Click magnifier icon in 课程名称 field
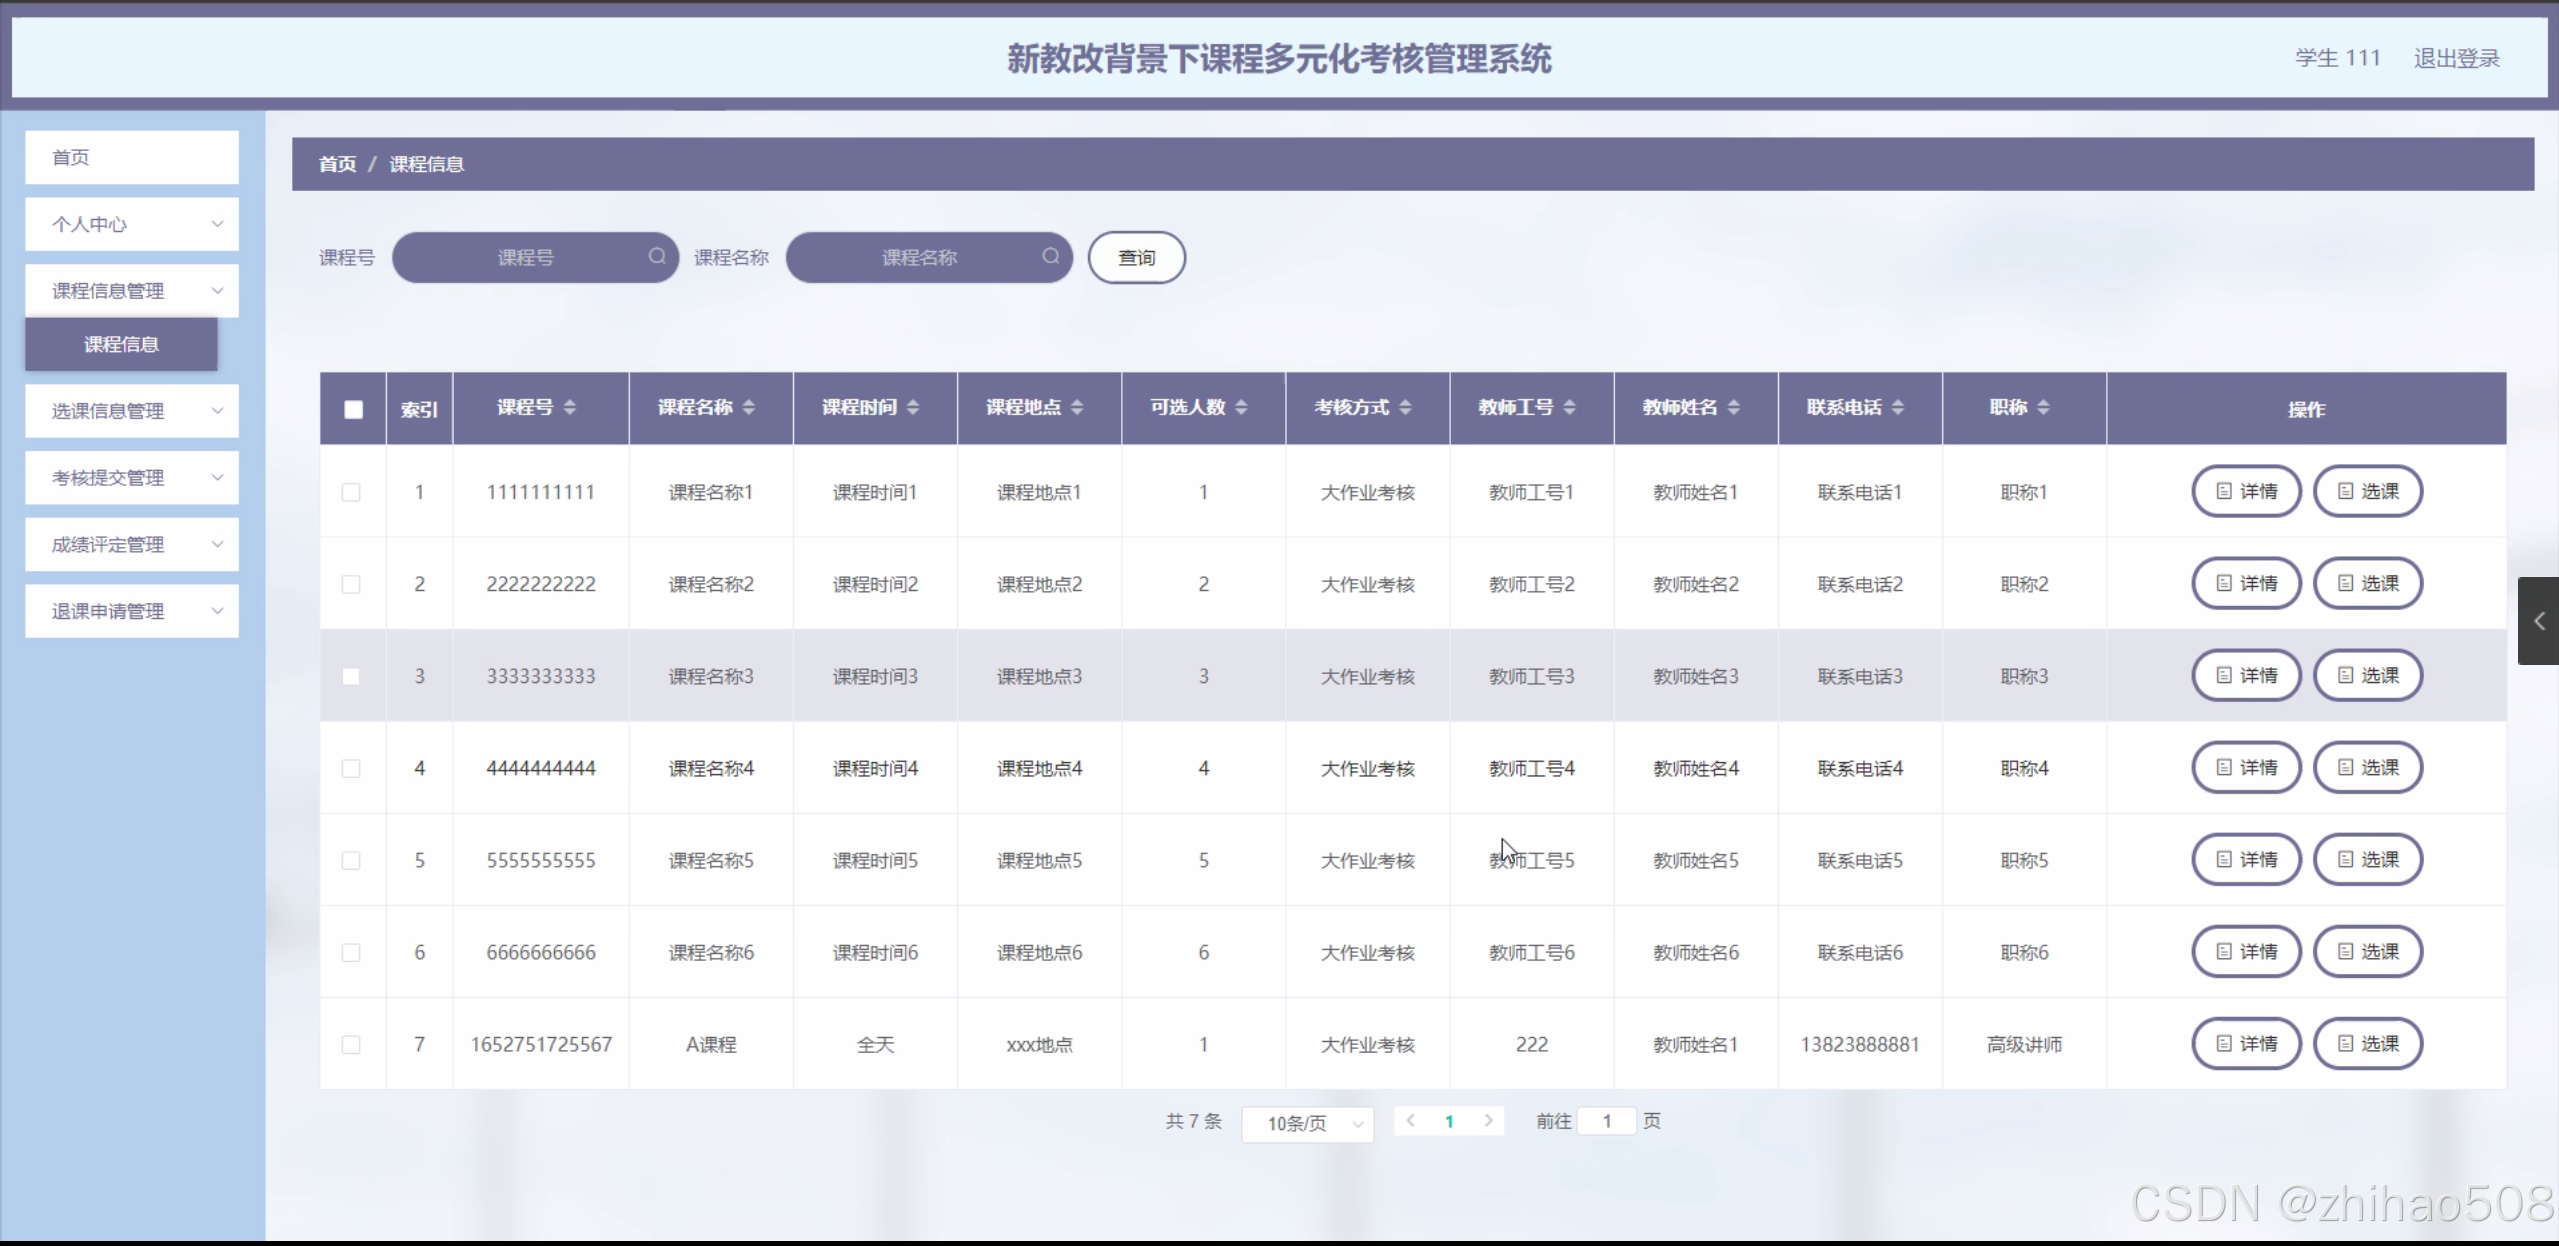The image size is (2559, 1246). coord(1050,256)
